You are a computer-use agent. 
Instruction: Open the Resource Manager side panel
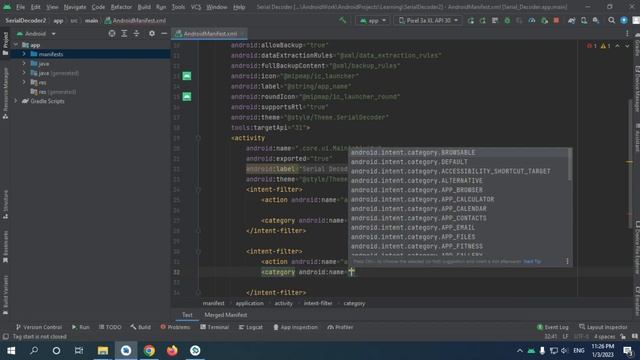tap(5, 93)
